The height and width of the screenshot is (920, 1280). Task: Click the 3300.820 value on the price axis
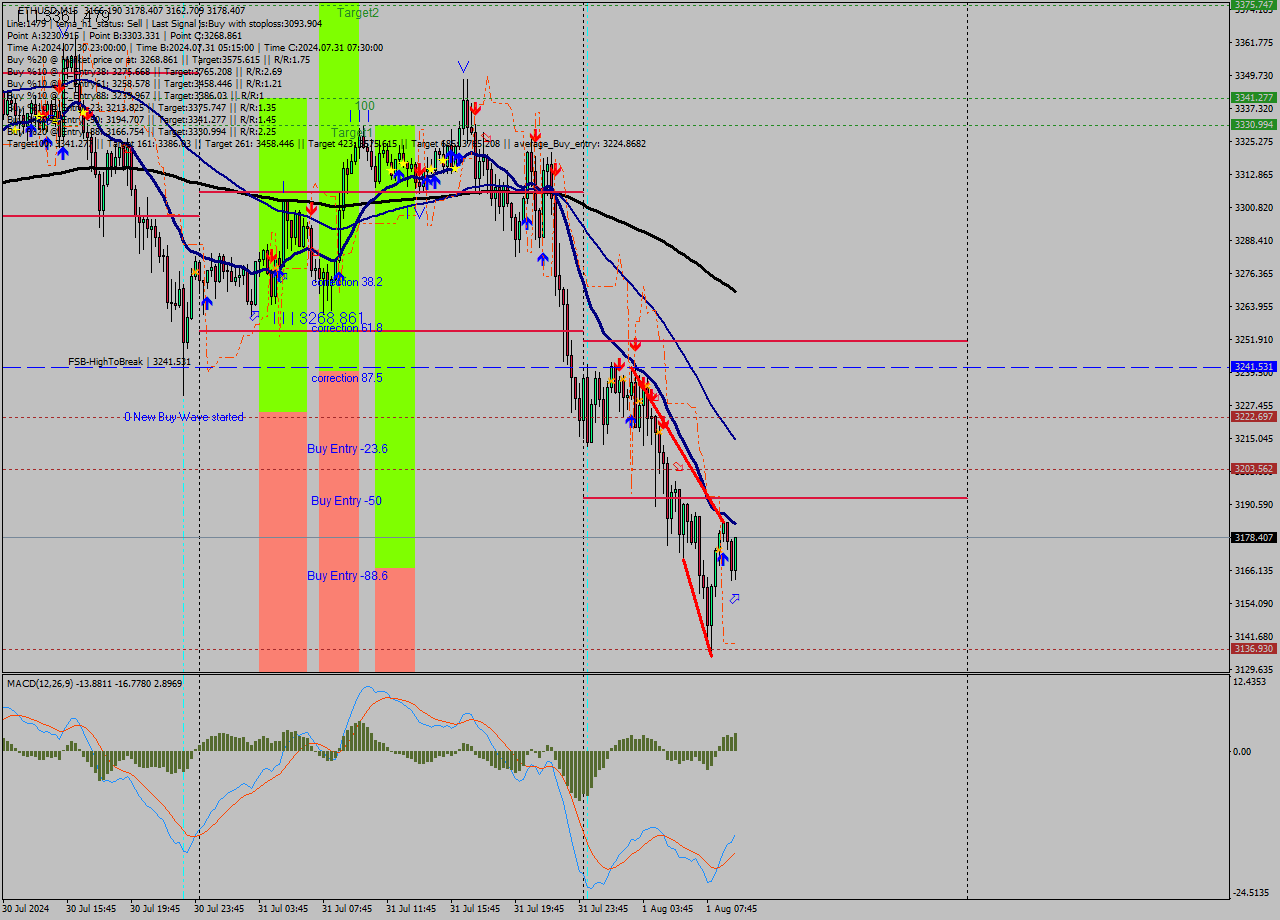(1253, 208)
